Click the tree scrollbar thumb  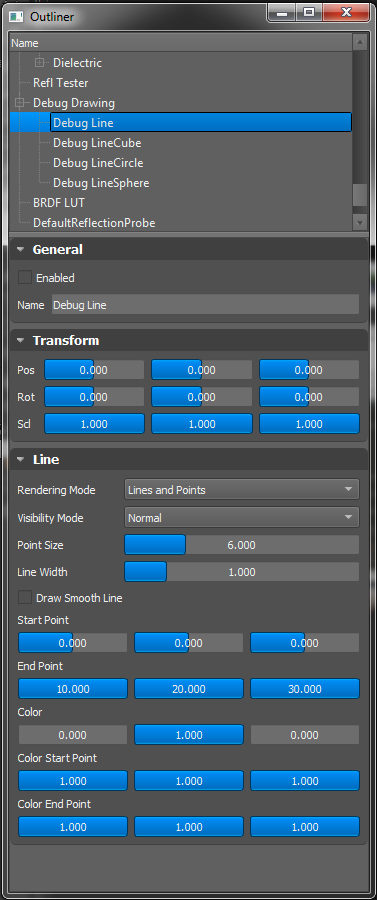pos(360,195)
